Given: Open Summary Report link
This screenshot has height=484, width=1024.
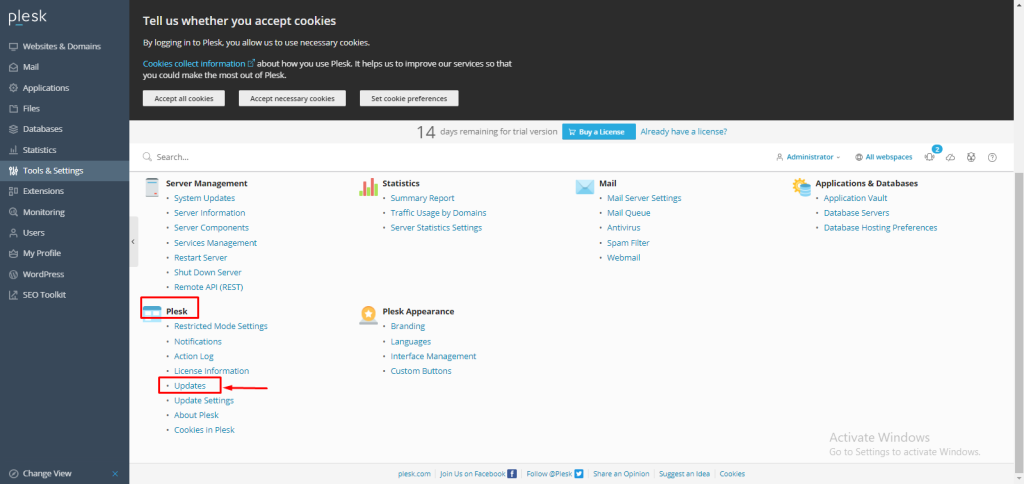Looking at the screenshot, I should coord(423,198).
